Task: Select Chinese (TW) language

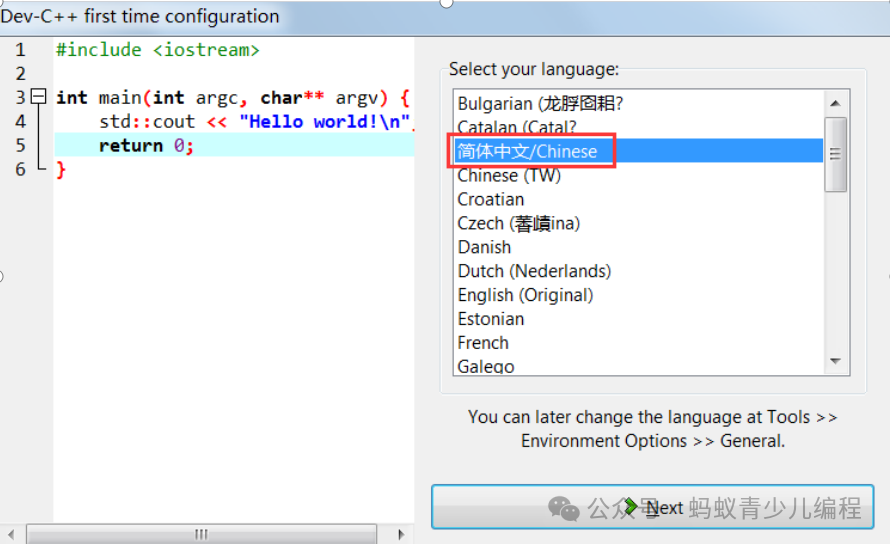Action: tap(639, 175)
